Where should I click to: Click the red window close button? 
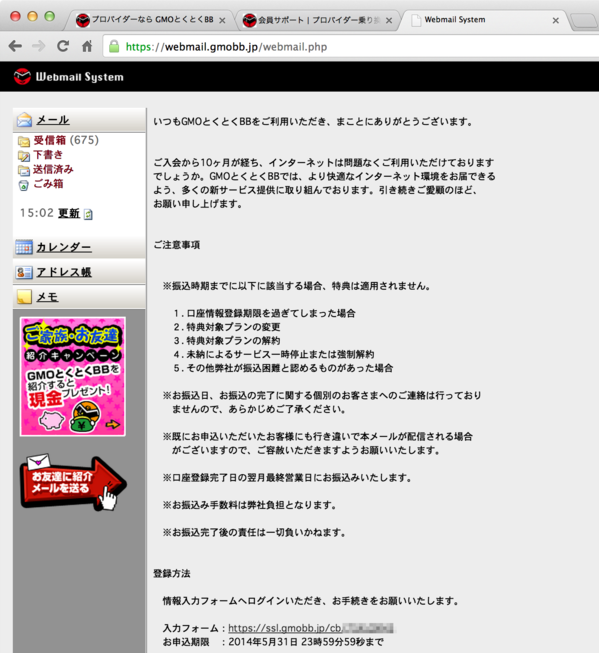tap(15, 16)
